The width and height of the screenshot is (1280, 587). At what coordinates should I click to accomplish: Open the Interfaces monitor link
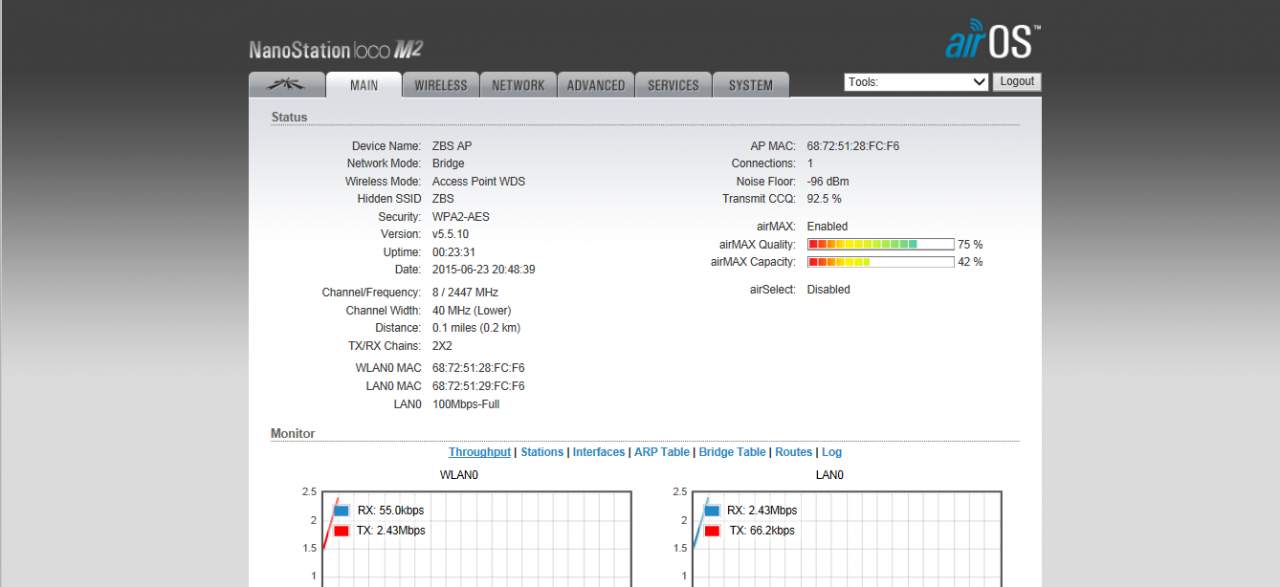pos(599,452)
